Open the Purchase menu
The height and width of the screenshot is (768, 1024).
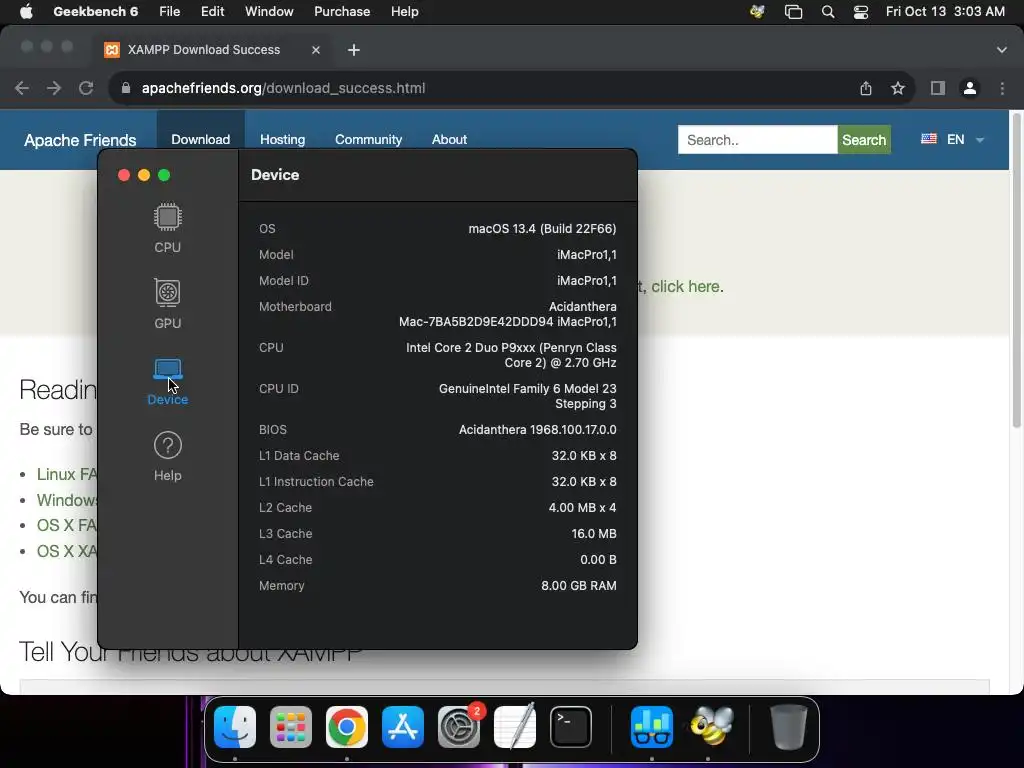342,11
